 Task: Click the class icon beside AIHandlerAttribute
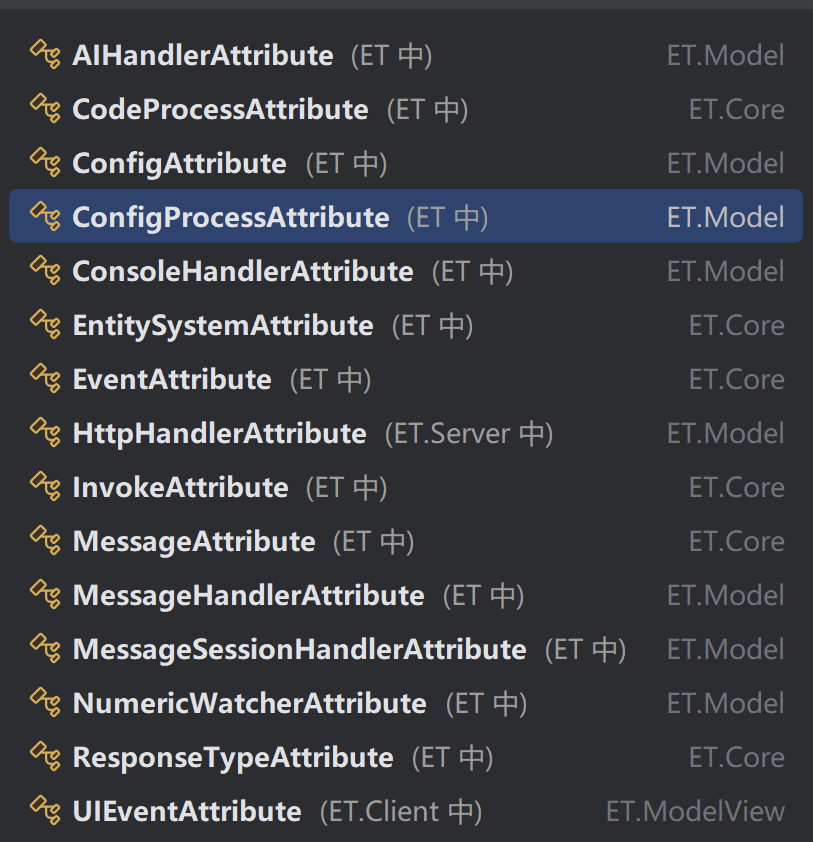pyautogui.click(x=46, y=55)
